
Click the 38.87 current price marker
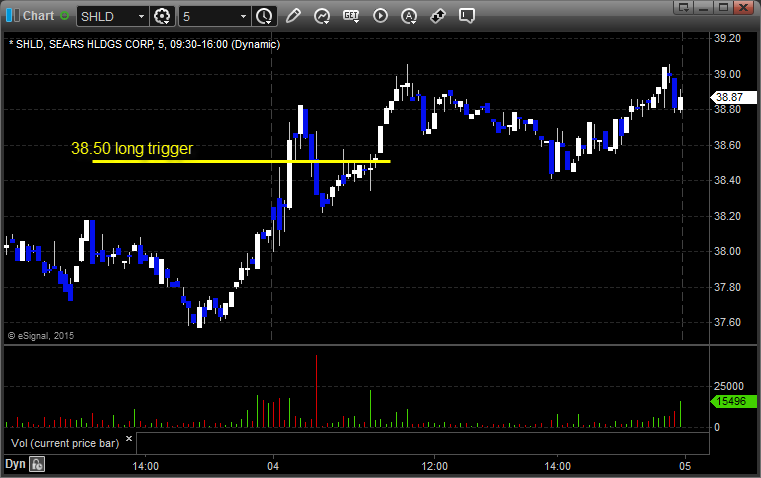(733, 97)
